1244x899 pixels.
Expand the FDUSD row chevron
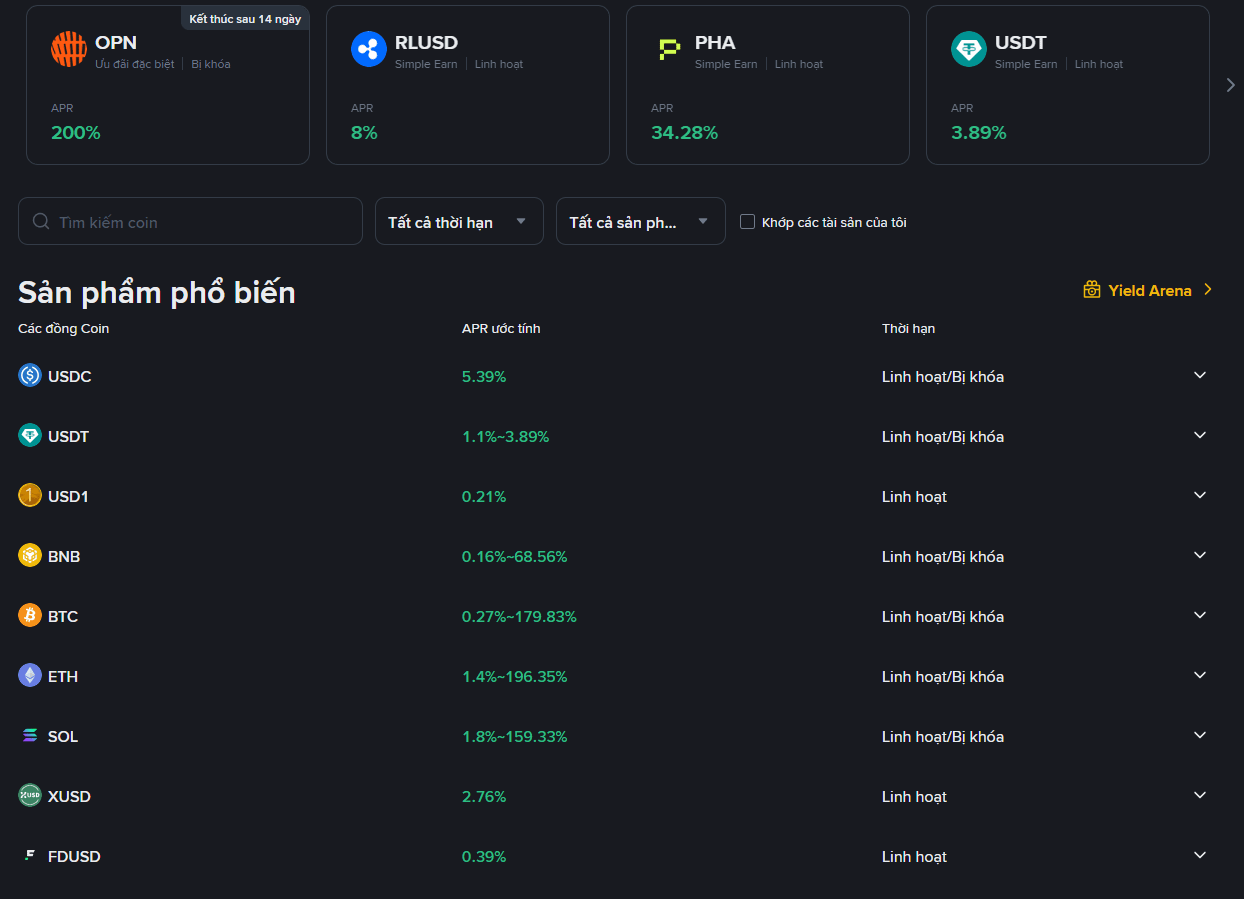click(x=1200, y=855)
